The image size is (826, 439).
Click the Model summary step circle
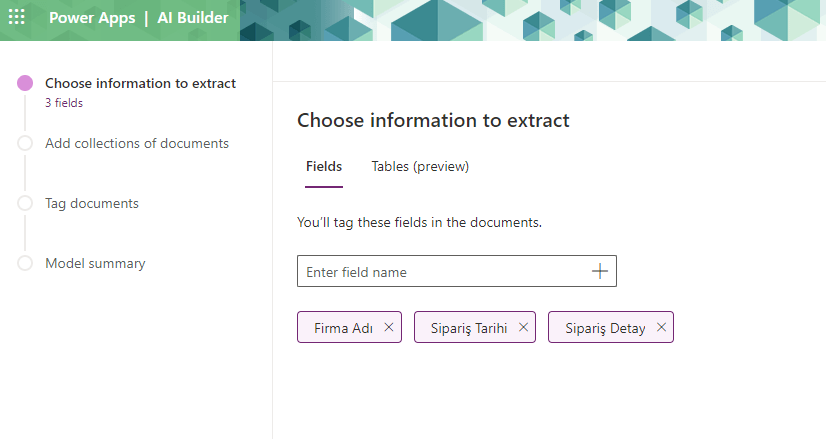[25, 264]
